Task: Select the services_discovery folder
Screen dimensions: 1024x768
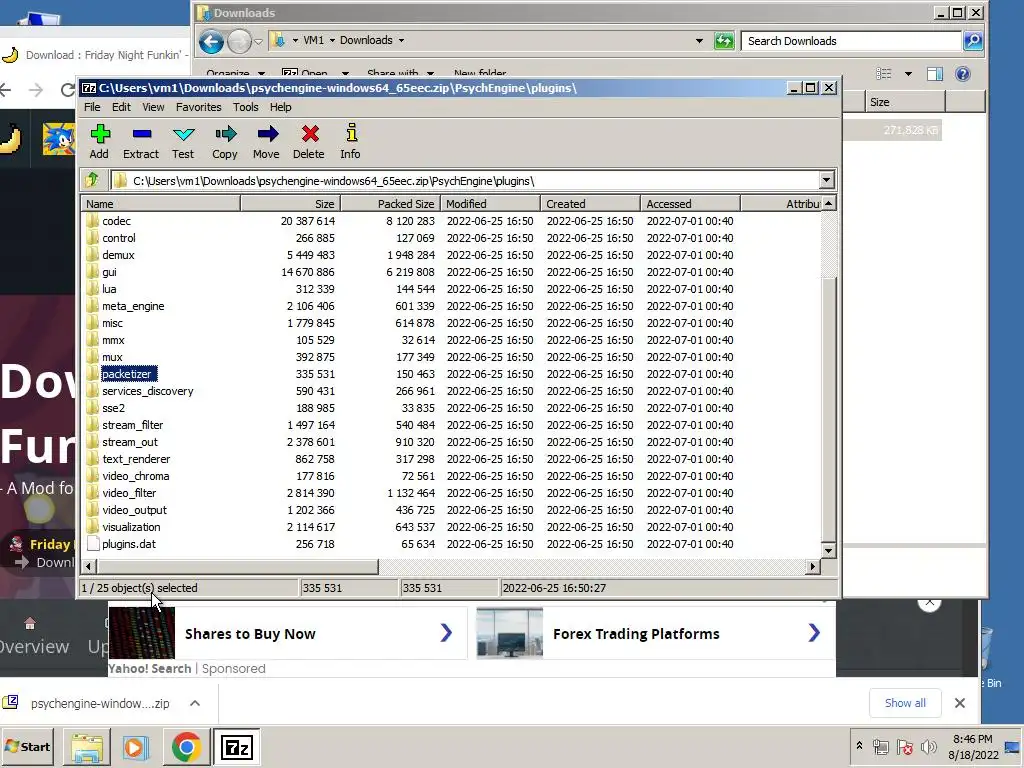Action: coord(148,391)
